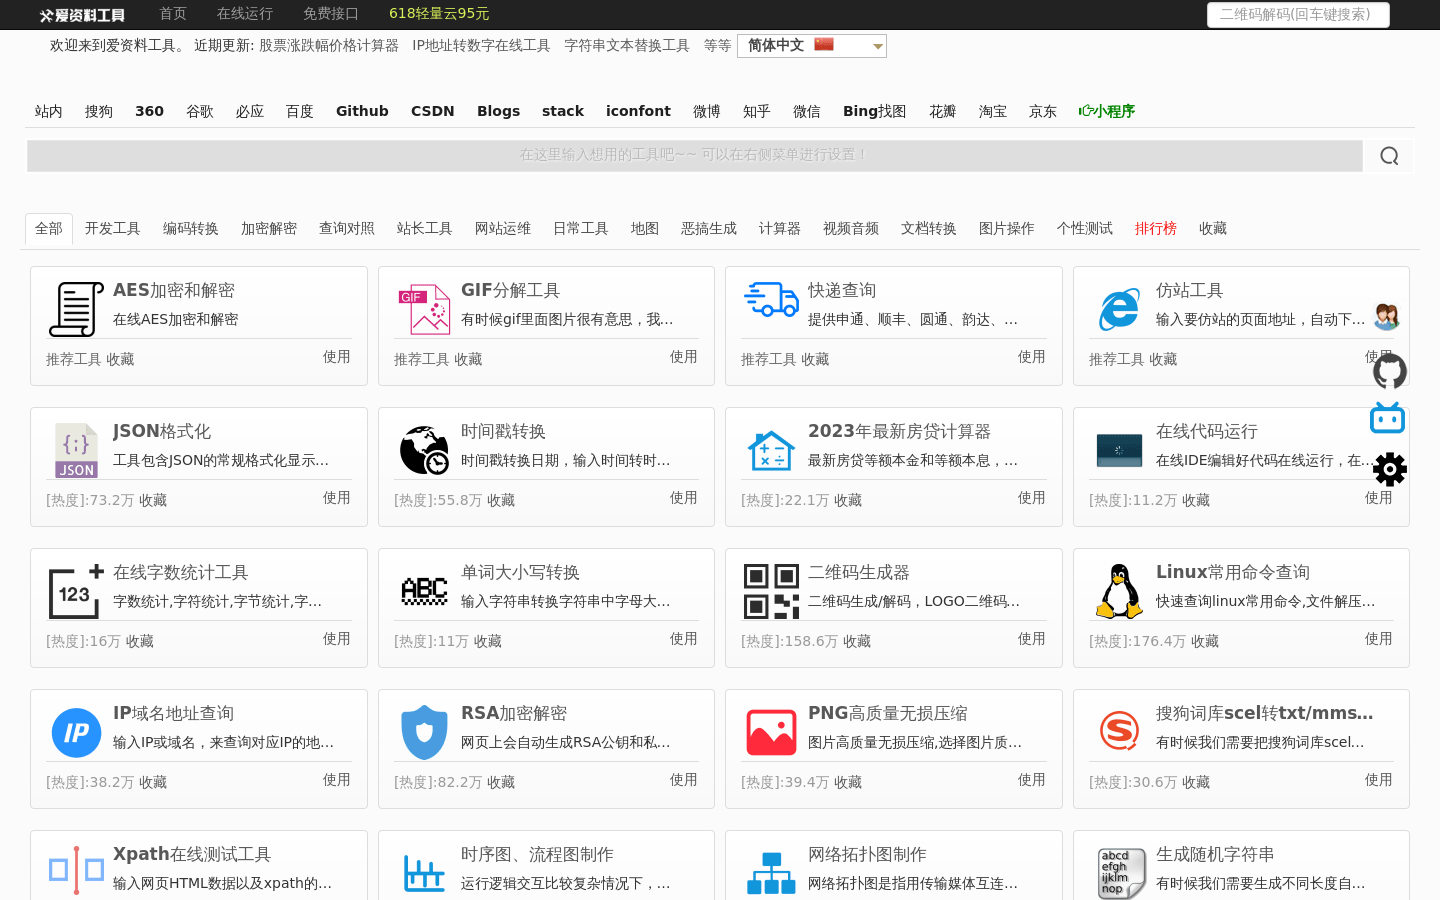This screenshot has width=1440, height=900.
Task: Click the Linux penguin icon
Action: (x=1119, y=591)
